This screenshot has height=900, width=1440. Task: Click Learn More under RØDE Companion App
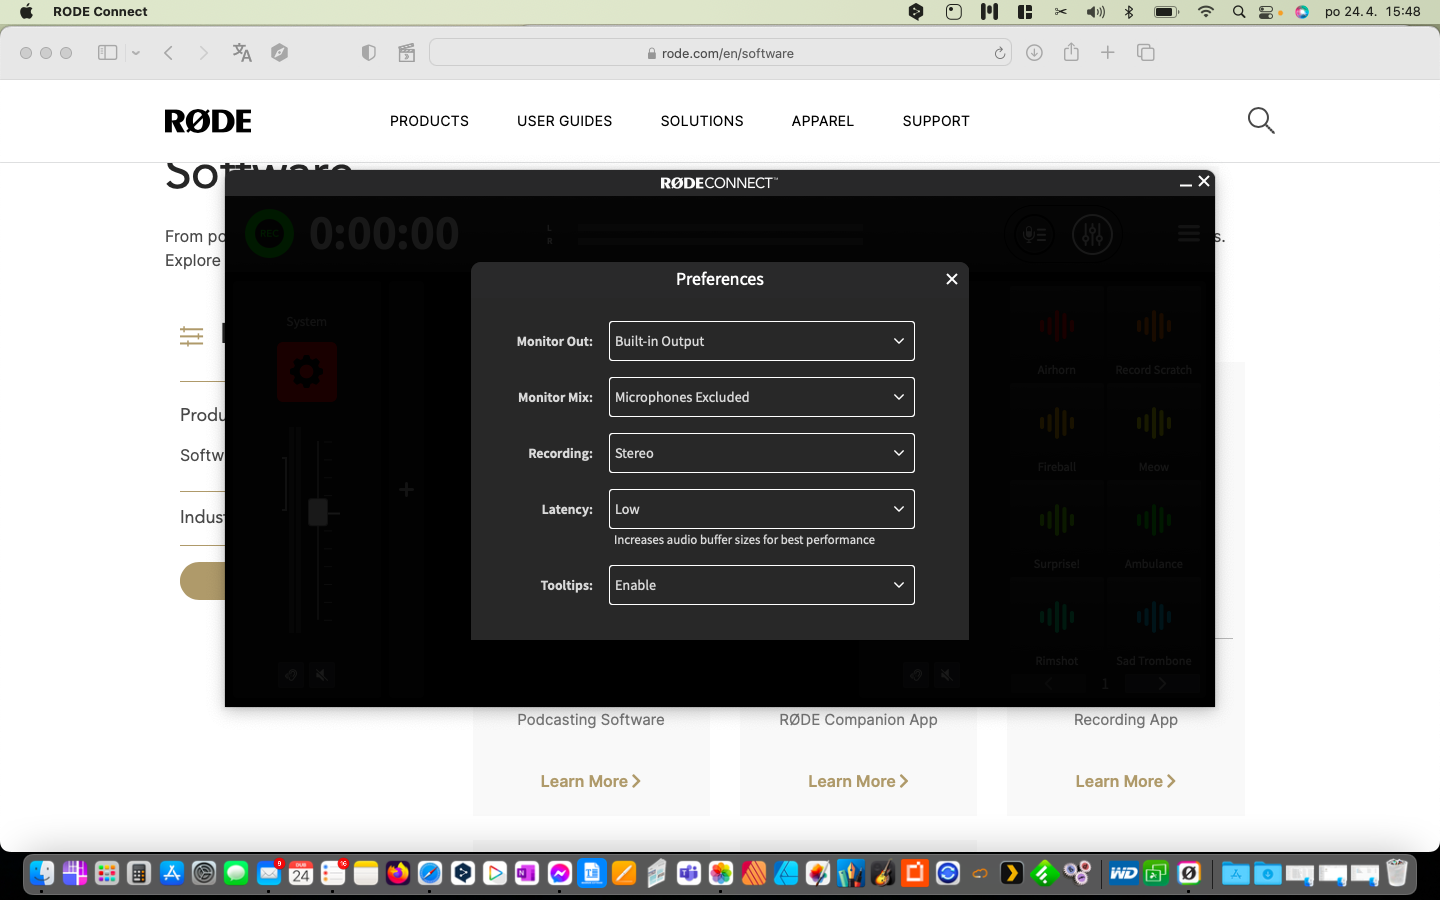click(x=858, y=781)
